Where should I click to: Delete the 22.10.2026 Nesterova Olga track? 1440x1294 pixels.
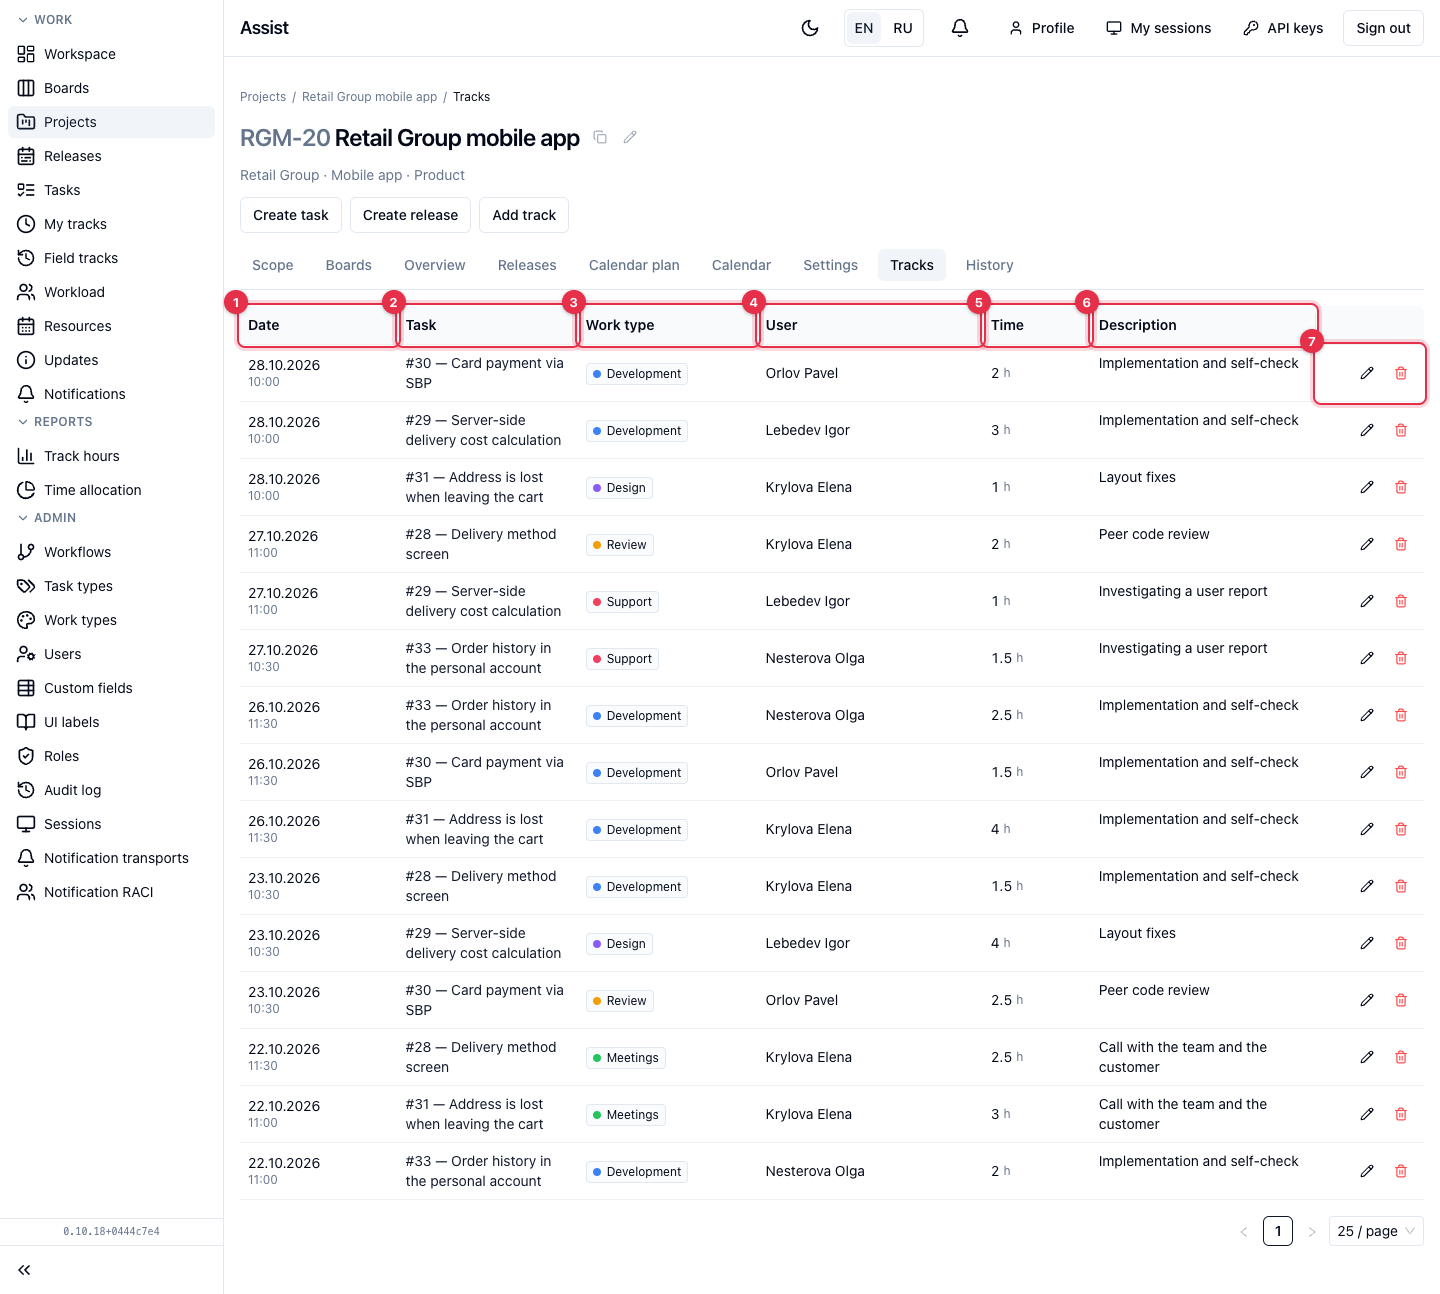pos(1401,1171)
